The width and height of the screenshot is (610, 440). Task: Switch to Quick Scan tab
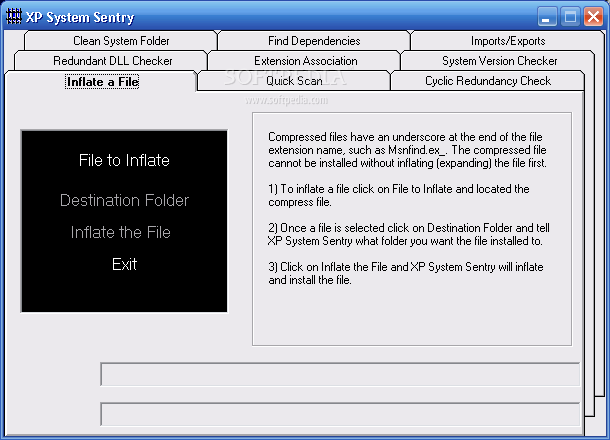[x=294, y=81]
